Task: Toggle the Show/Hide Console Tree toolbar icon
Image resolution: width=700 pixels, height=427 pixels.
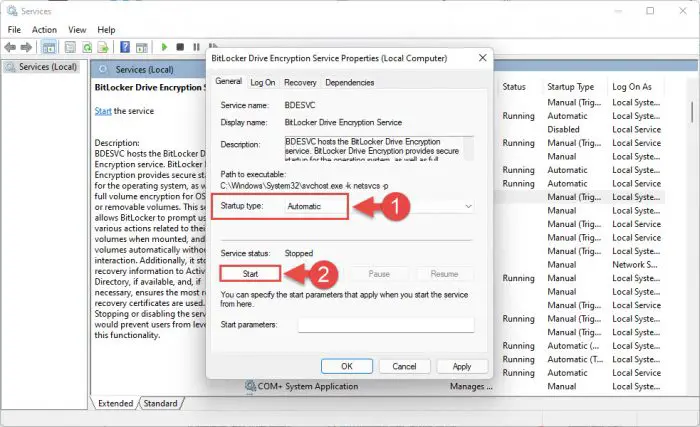Action: (49, 47)
